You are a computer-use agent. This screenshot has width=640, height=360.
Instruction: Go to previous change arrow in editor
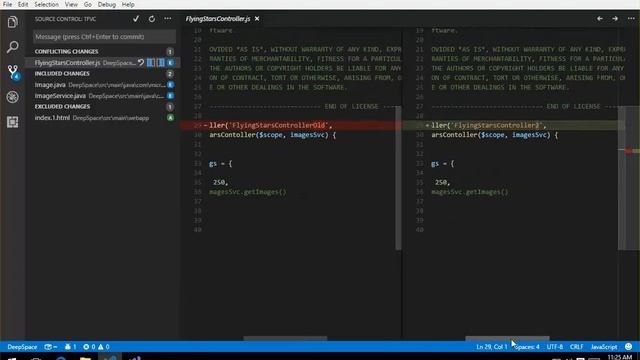600,19
